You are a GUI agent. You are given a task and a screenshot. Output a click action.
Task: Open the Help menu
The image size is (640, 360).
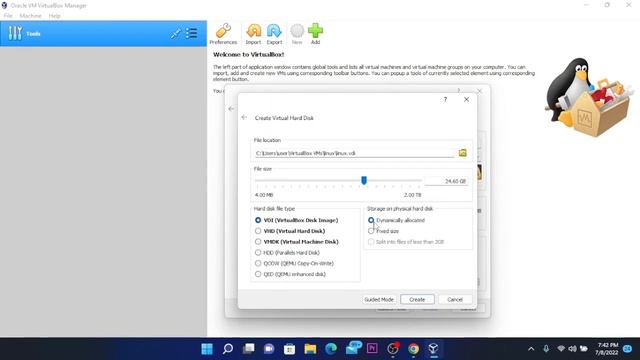[x=54, y=16]
